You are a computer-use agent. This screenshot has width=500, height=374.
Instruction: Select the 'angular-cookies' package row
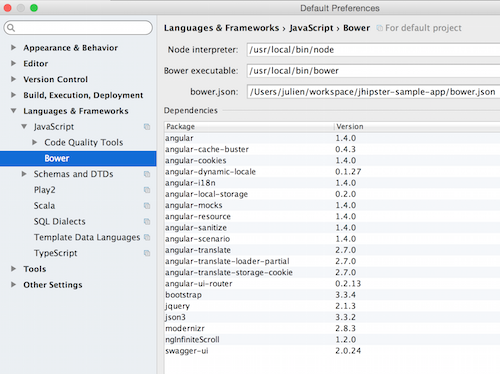(332, 160)
